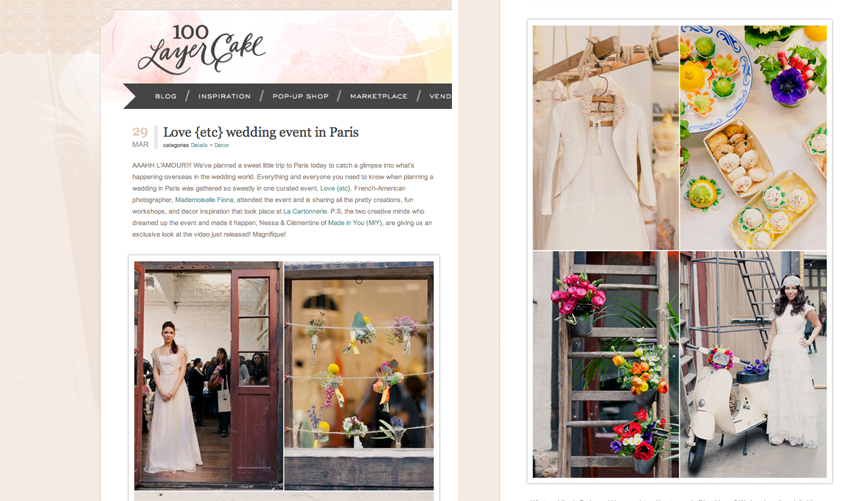Open the Blog menu item
The width and height of the screenshot is (850, 501).
point(166,96)
